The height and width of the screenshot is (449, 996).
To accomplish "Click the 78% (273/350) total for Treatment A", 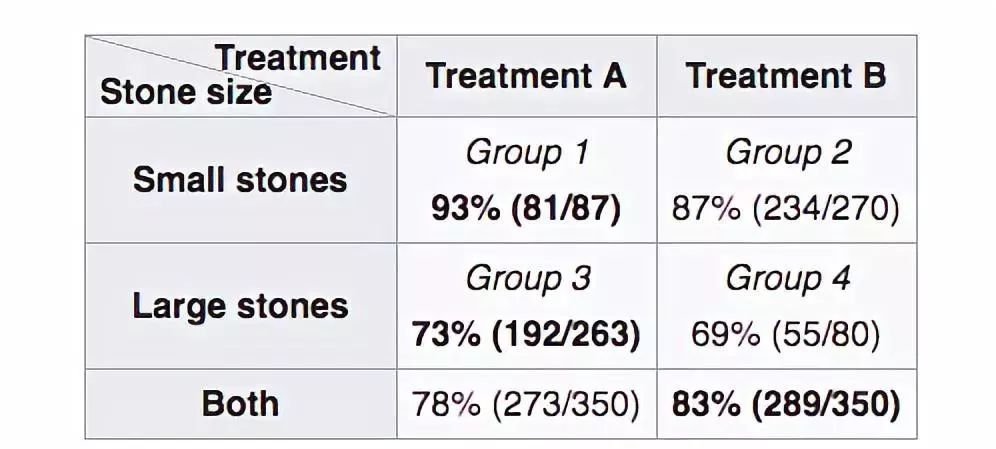I will point(526,404).
